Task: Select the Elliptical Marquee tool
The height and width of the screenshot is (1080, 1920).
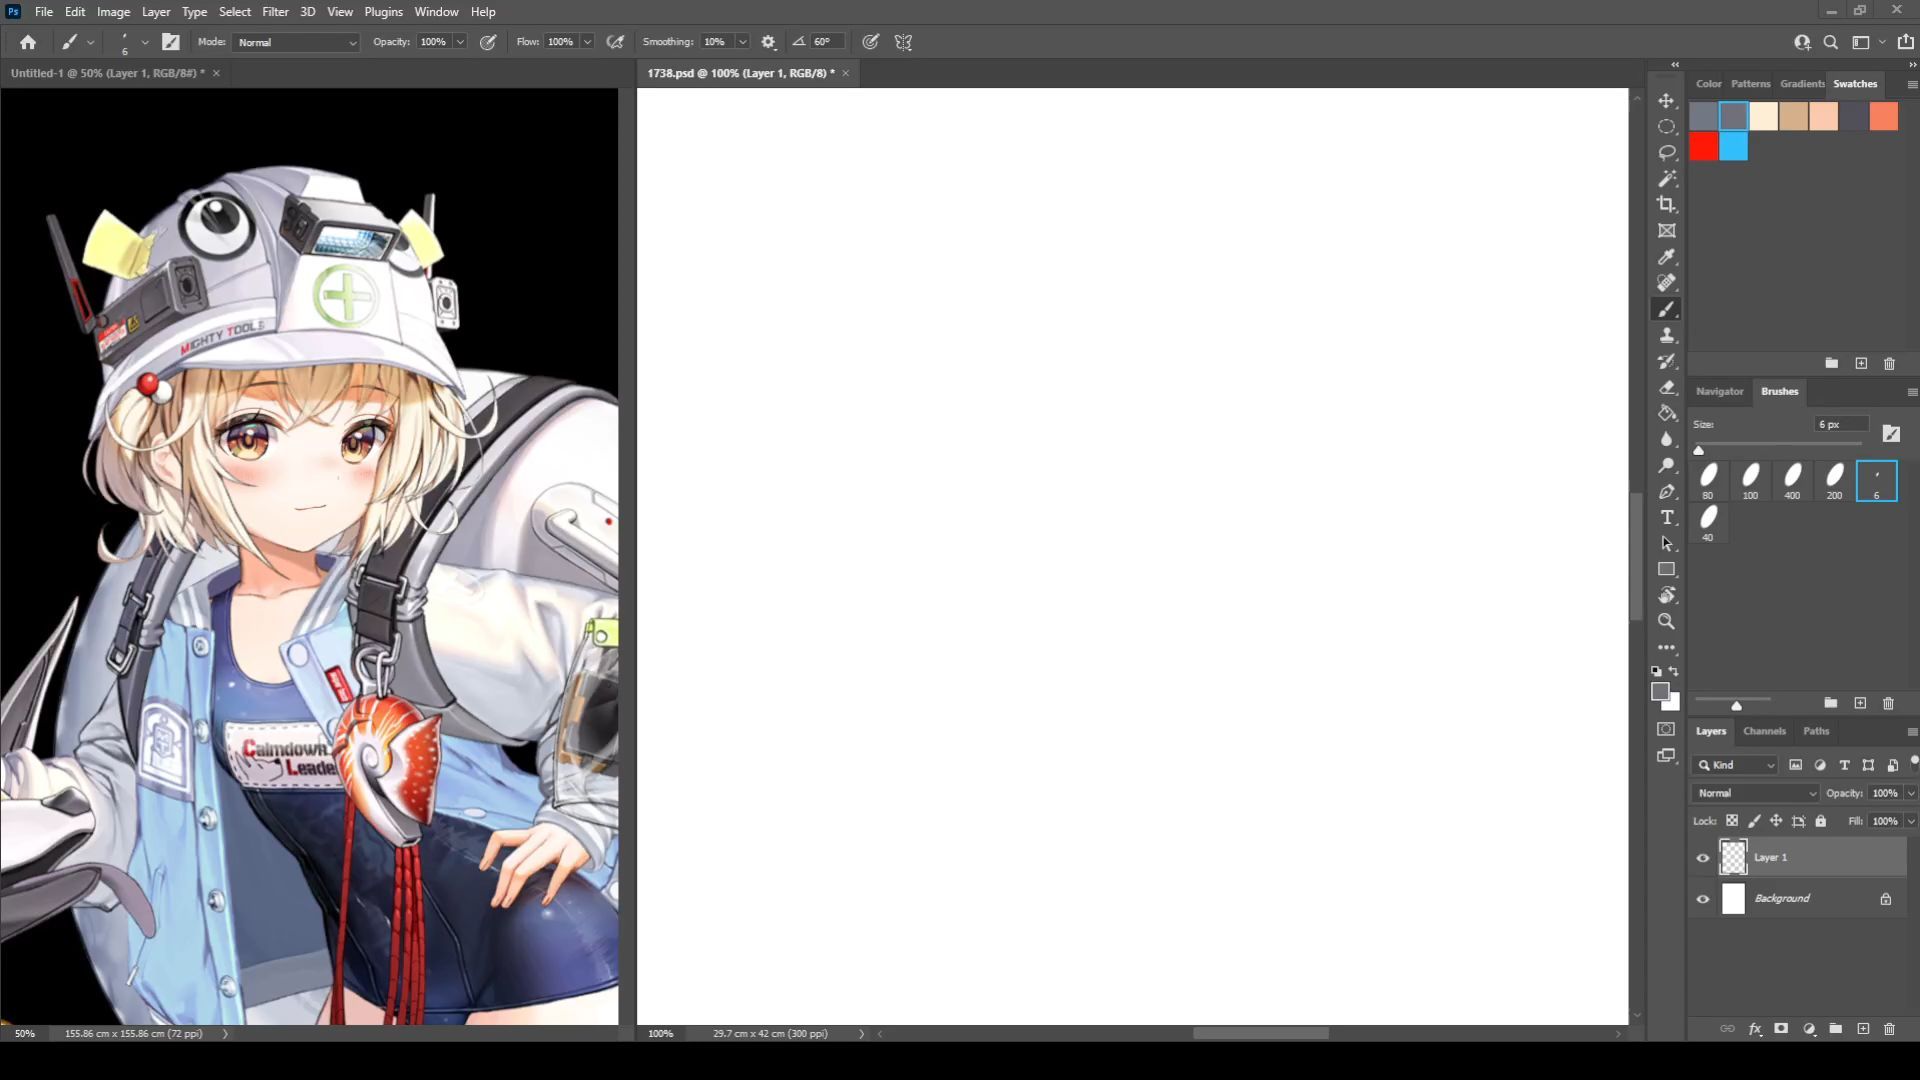Action: tap(1666, 127)
